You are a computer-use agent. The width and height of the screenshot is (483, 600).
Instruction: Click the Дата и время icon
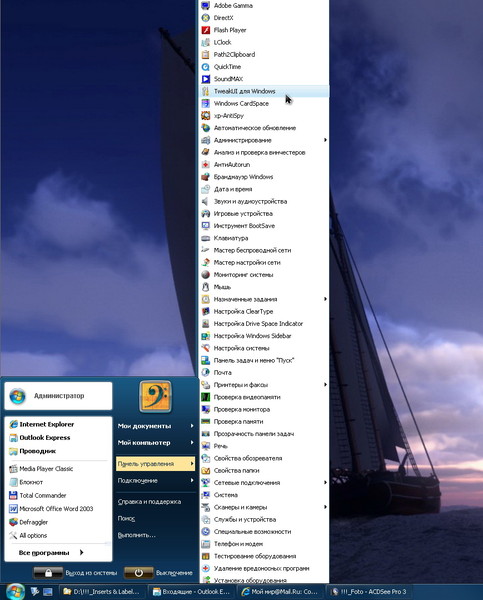click(206, 189)
